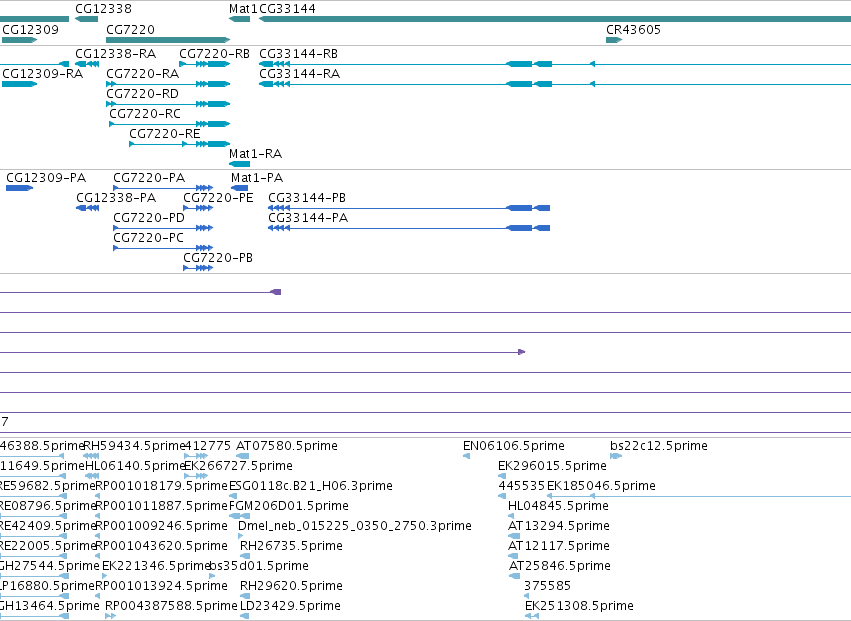The width and height of the screenshot is (851, 621).
Task: Click EST EK296015.5prime
Action: pyautogui.click(x=552, y=466)
